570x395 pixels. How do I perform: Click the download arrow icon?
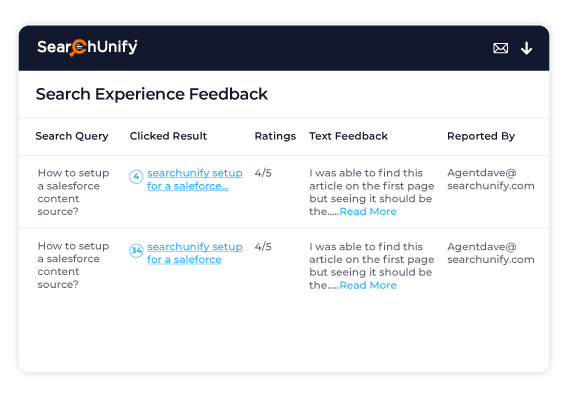[526, 48]
